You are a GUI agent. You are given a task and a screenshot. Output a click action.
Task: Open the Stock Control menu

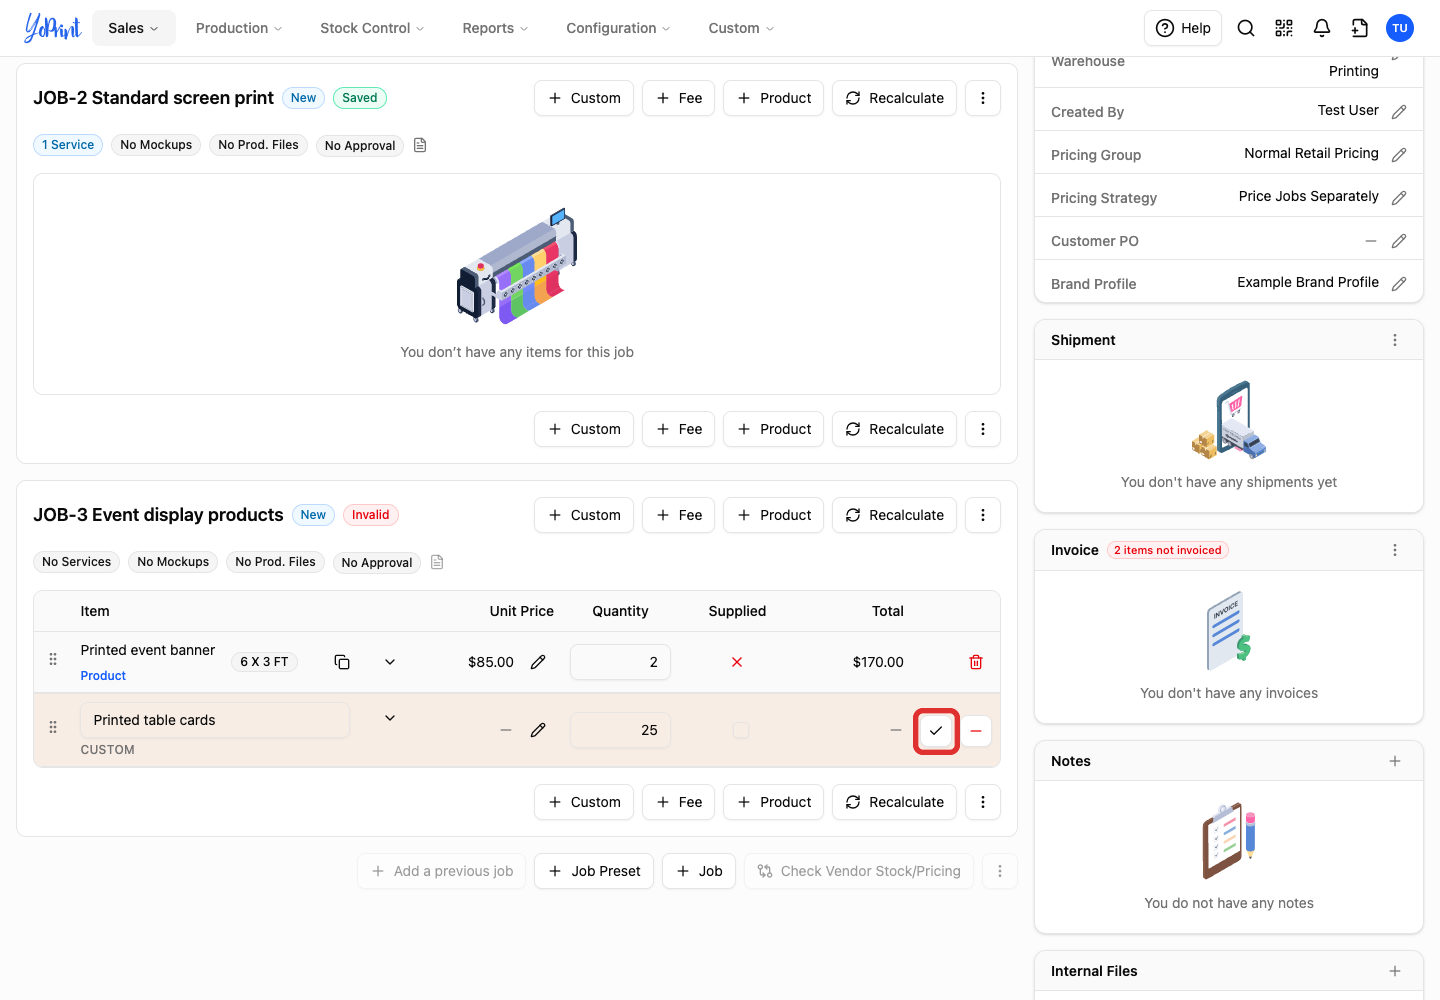click(372, 28)
